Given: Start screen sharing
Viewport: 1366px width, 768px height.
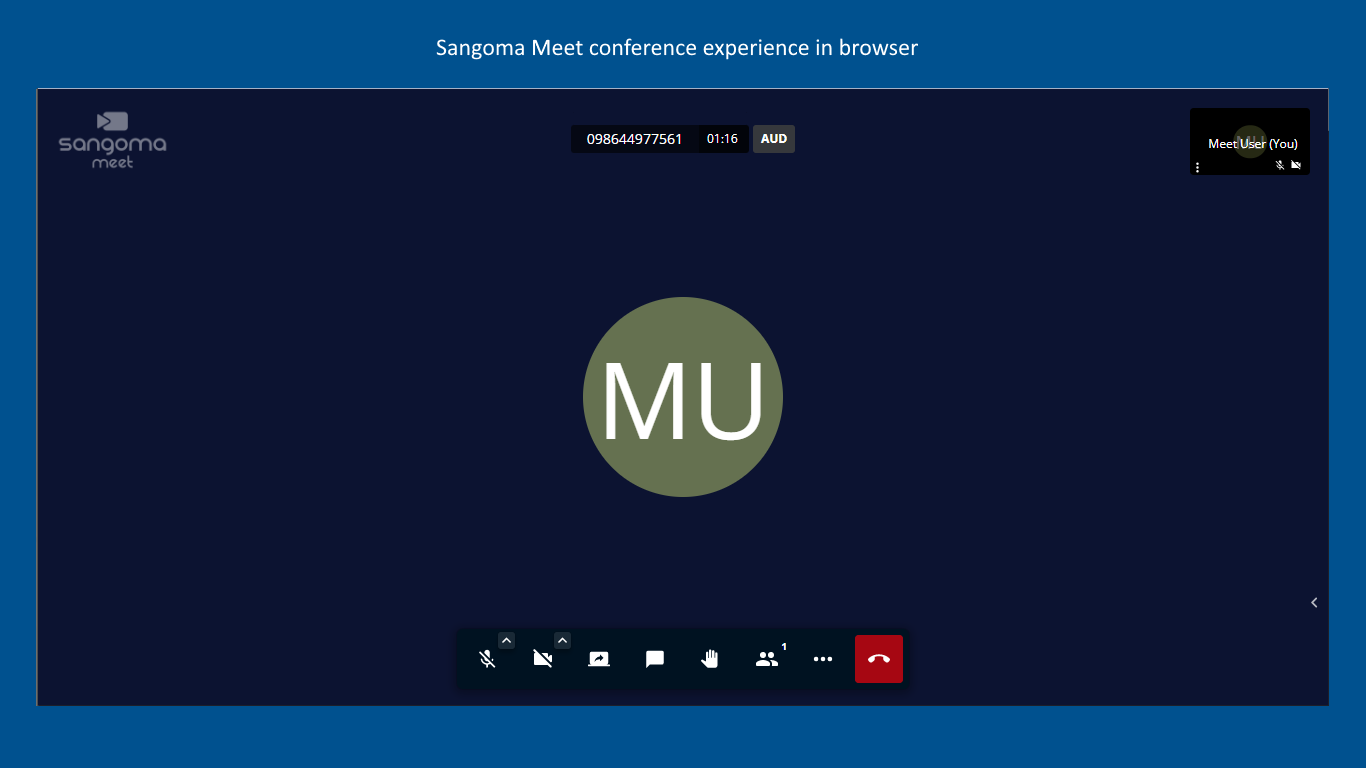Looking at the screenshot, I should pyautogui.click(x=599, y=659).
